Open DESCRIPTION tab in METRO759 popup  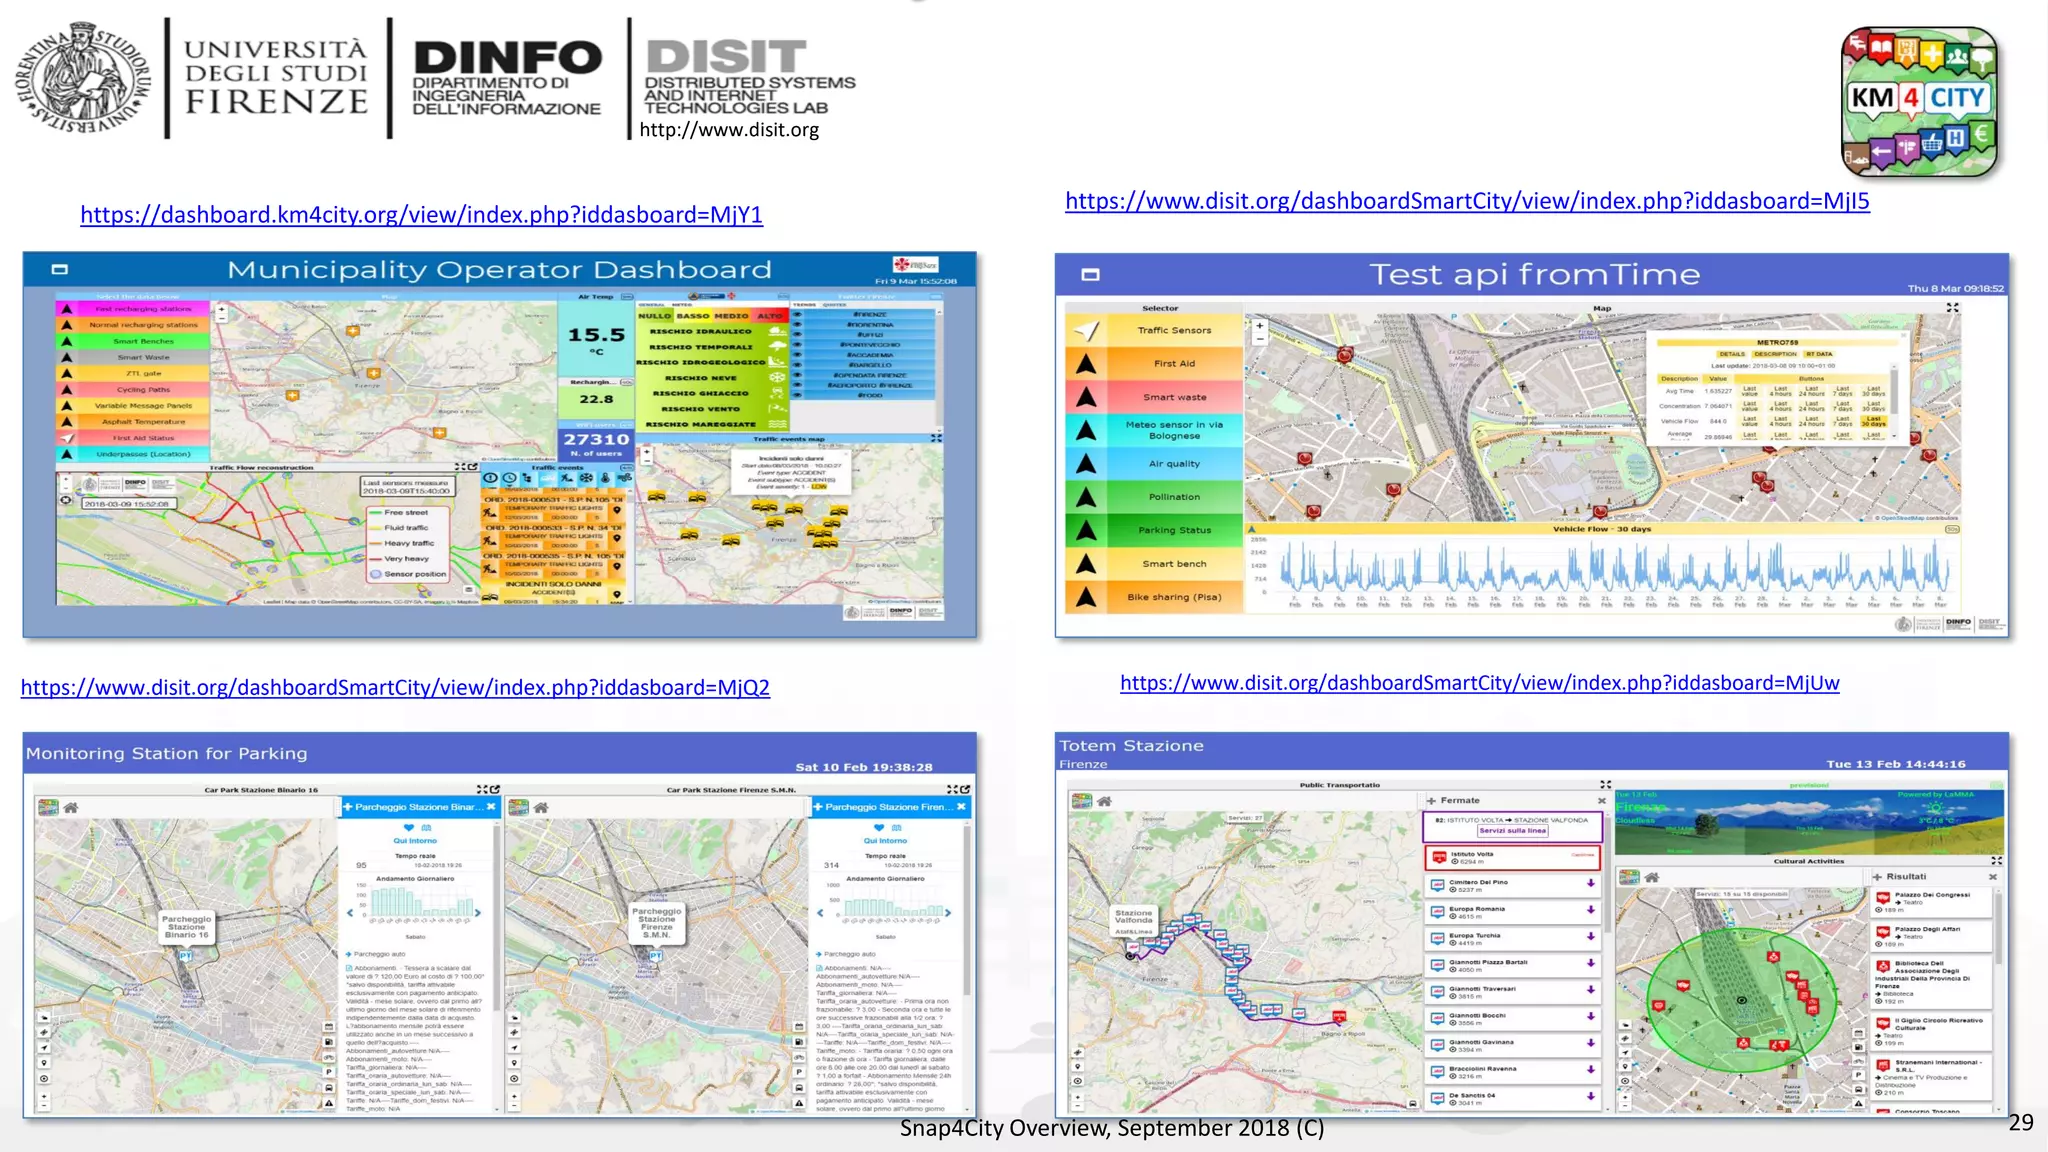pos(1775,354)
